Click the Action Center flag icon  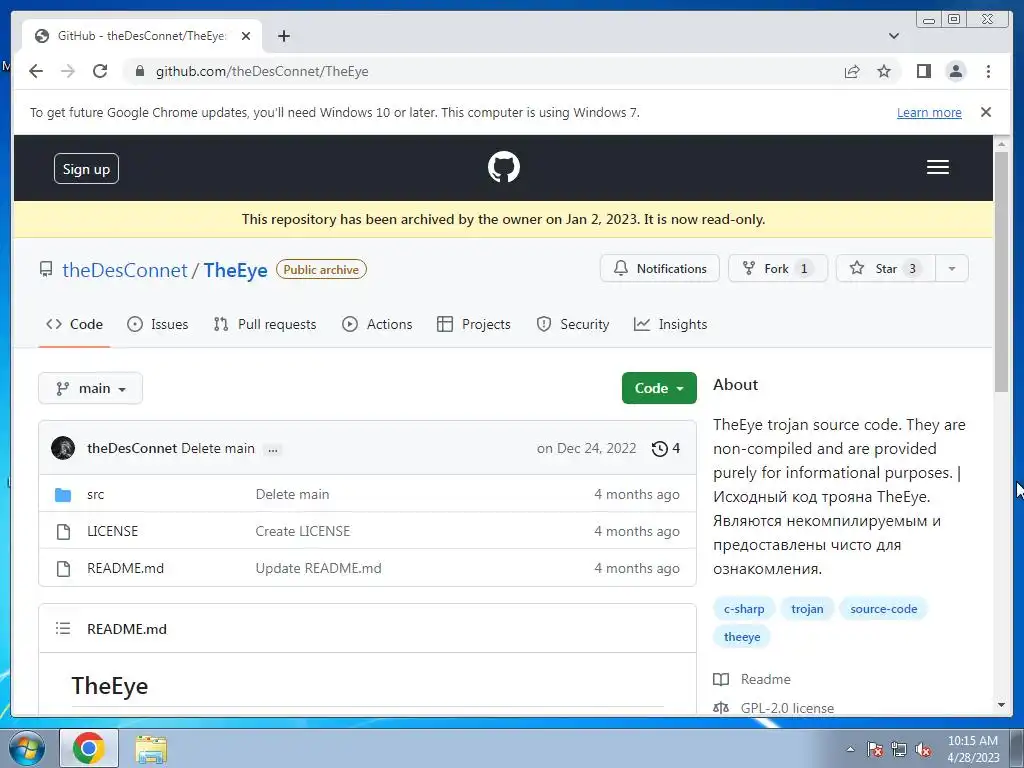(874, 749)
